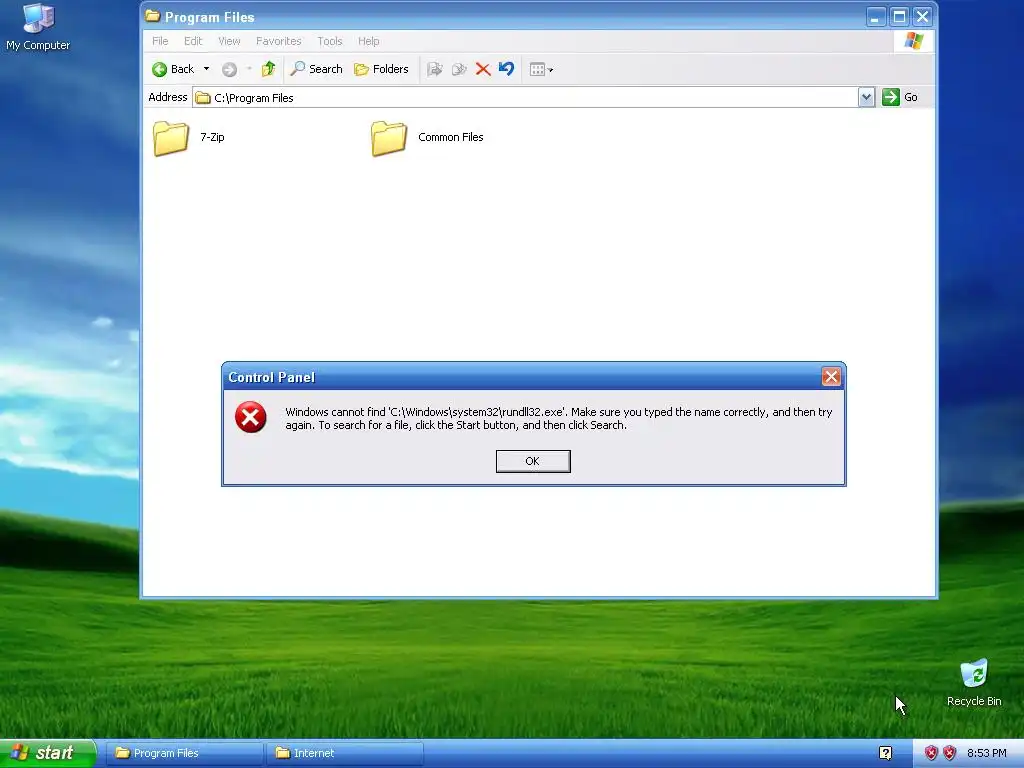Open the Tools menu
The height and width of the screenshot is (768, 1024).
[330, 41]
